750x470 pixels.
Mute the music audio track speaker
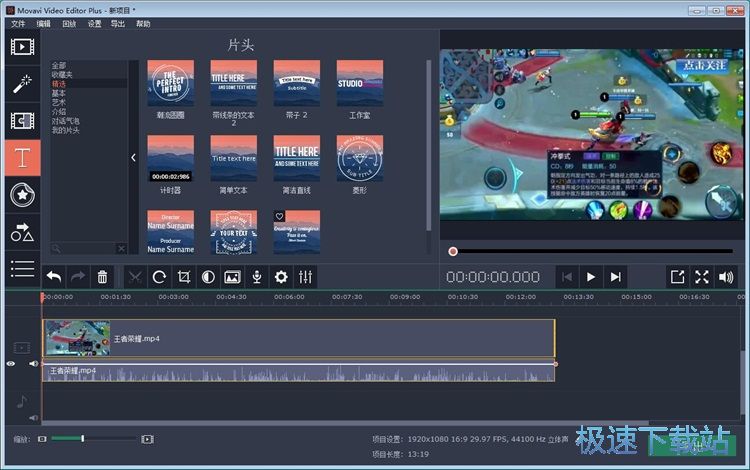33,418
